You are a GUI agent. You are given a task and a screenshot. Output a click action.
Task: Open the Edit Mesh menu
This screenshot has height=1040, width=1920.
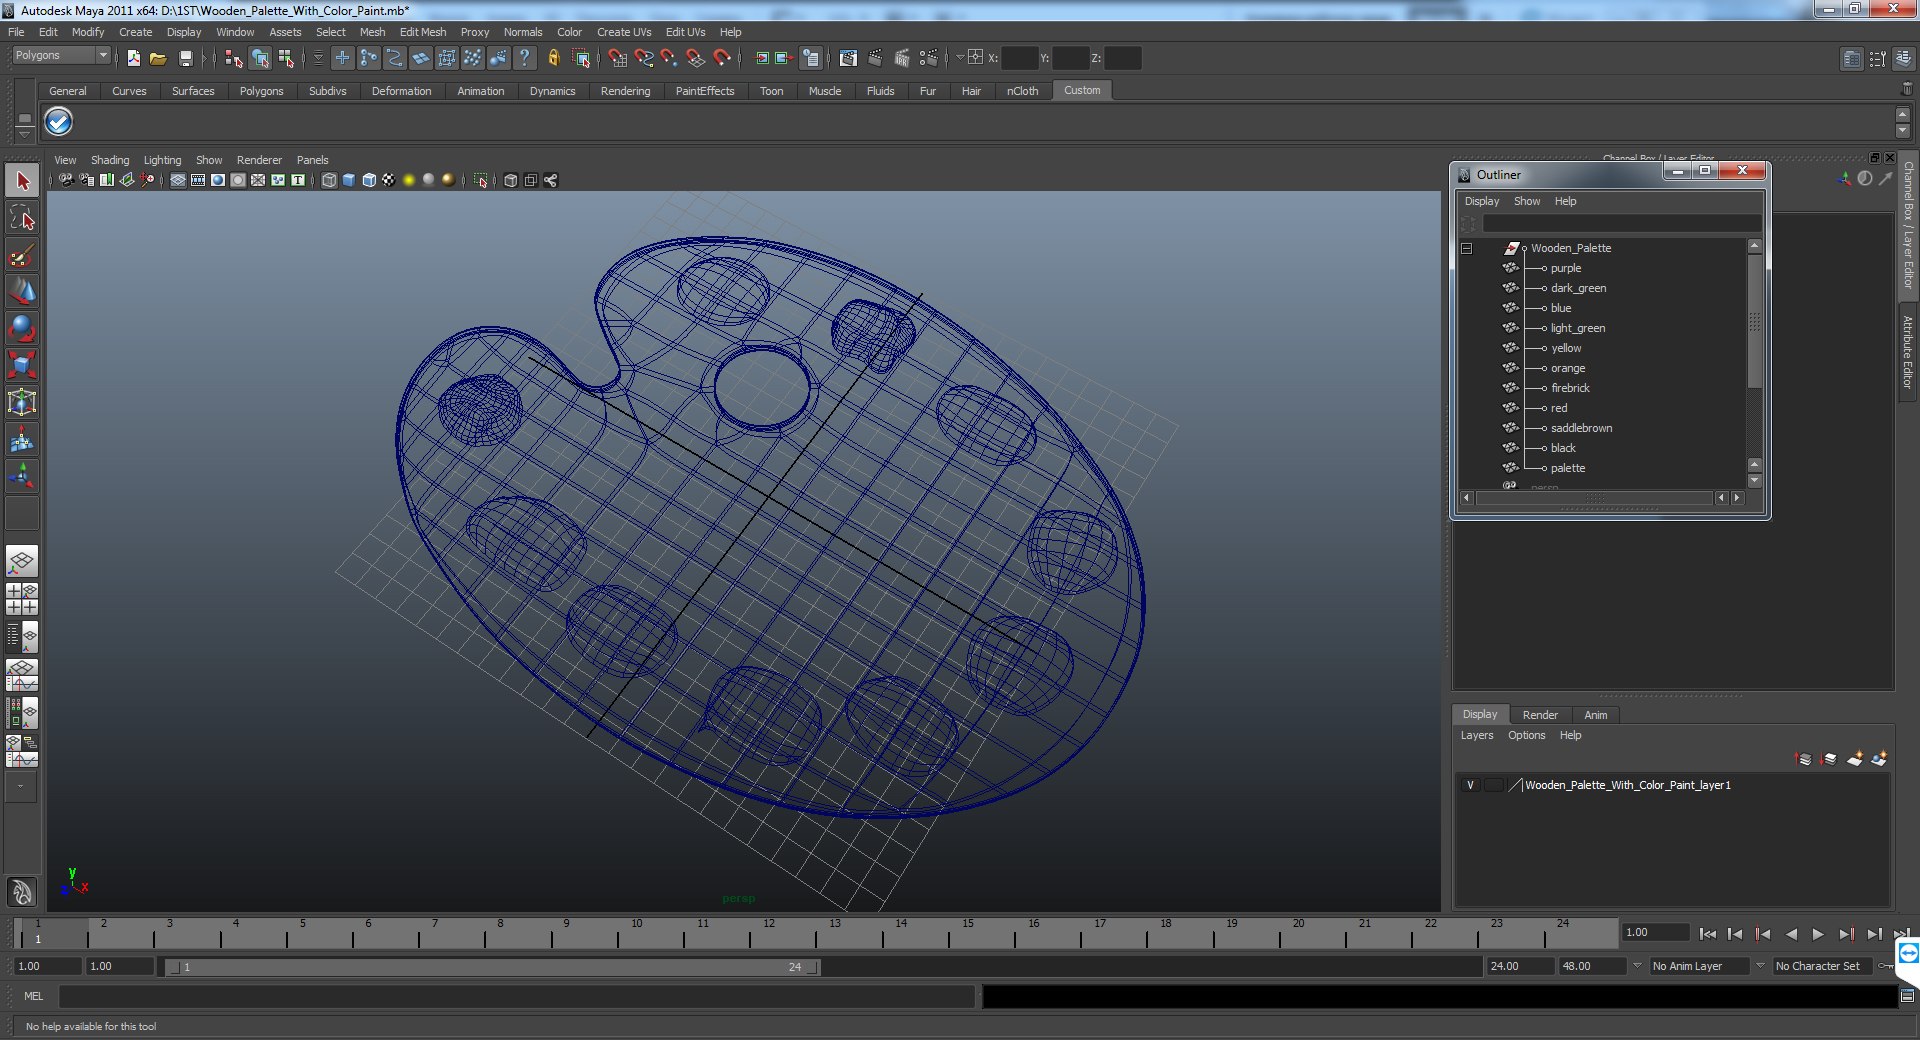point(422,32)
